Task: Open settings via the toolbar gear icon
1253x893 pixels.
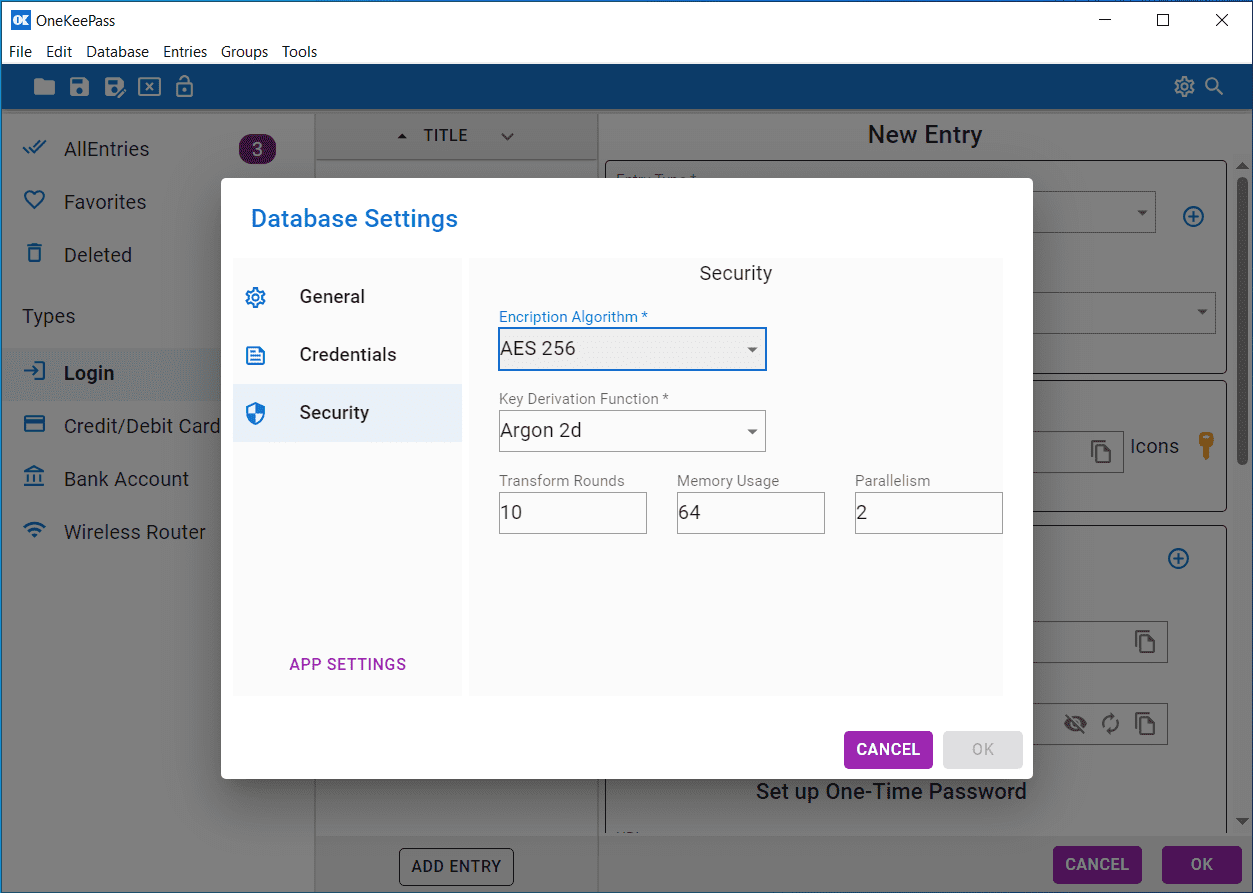Action: (x=1184, y=87)
